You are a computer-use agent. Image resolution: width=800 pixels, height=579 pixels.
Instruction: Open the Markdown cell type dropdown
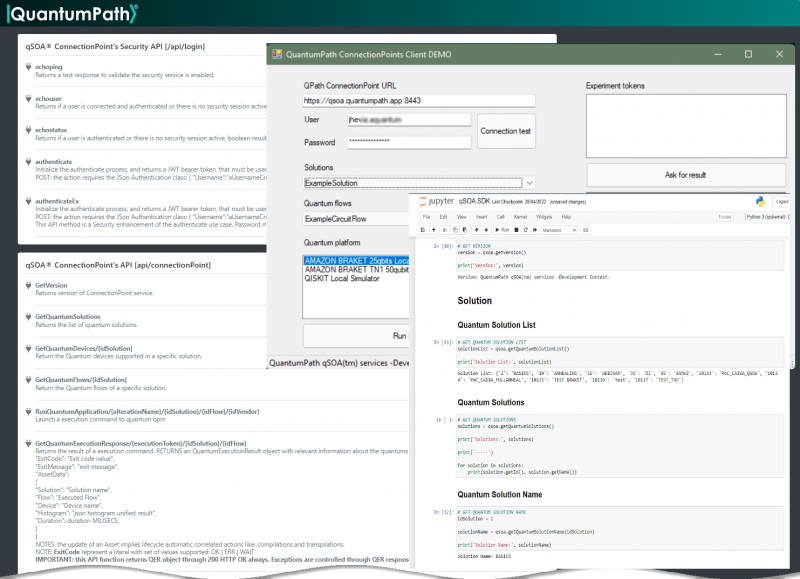[557, 230]
